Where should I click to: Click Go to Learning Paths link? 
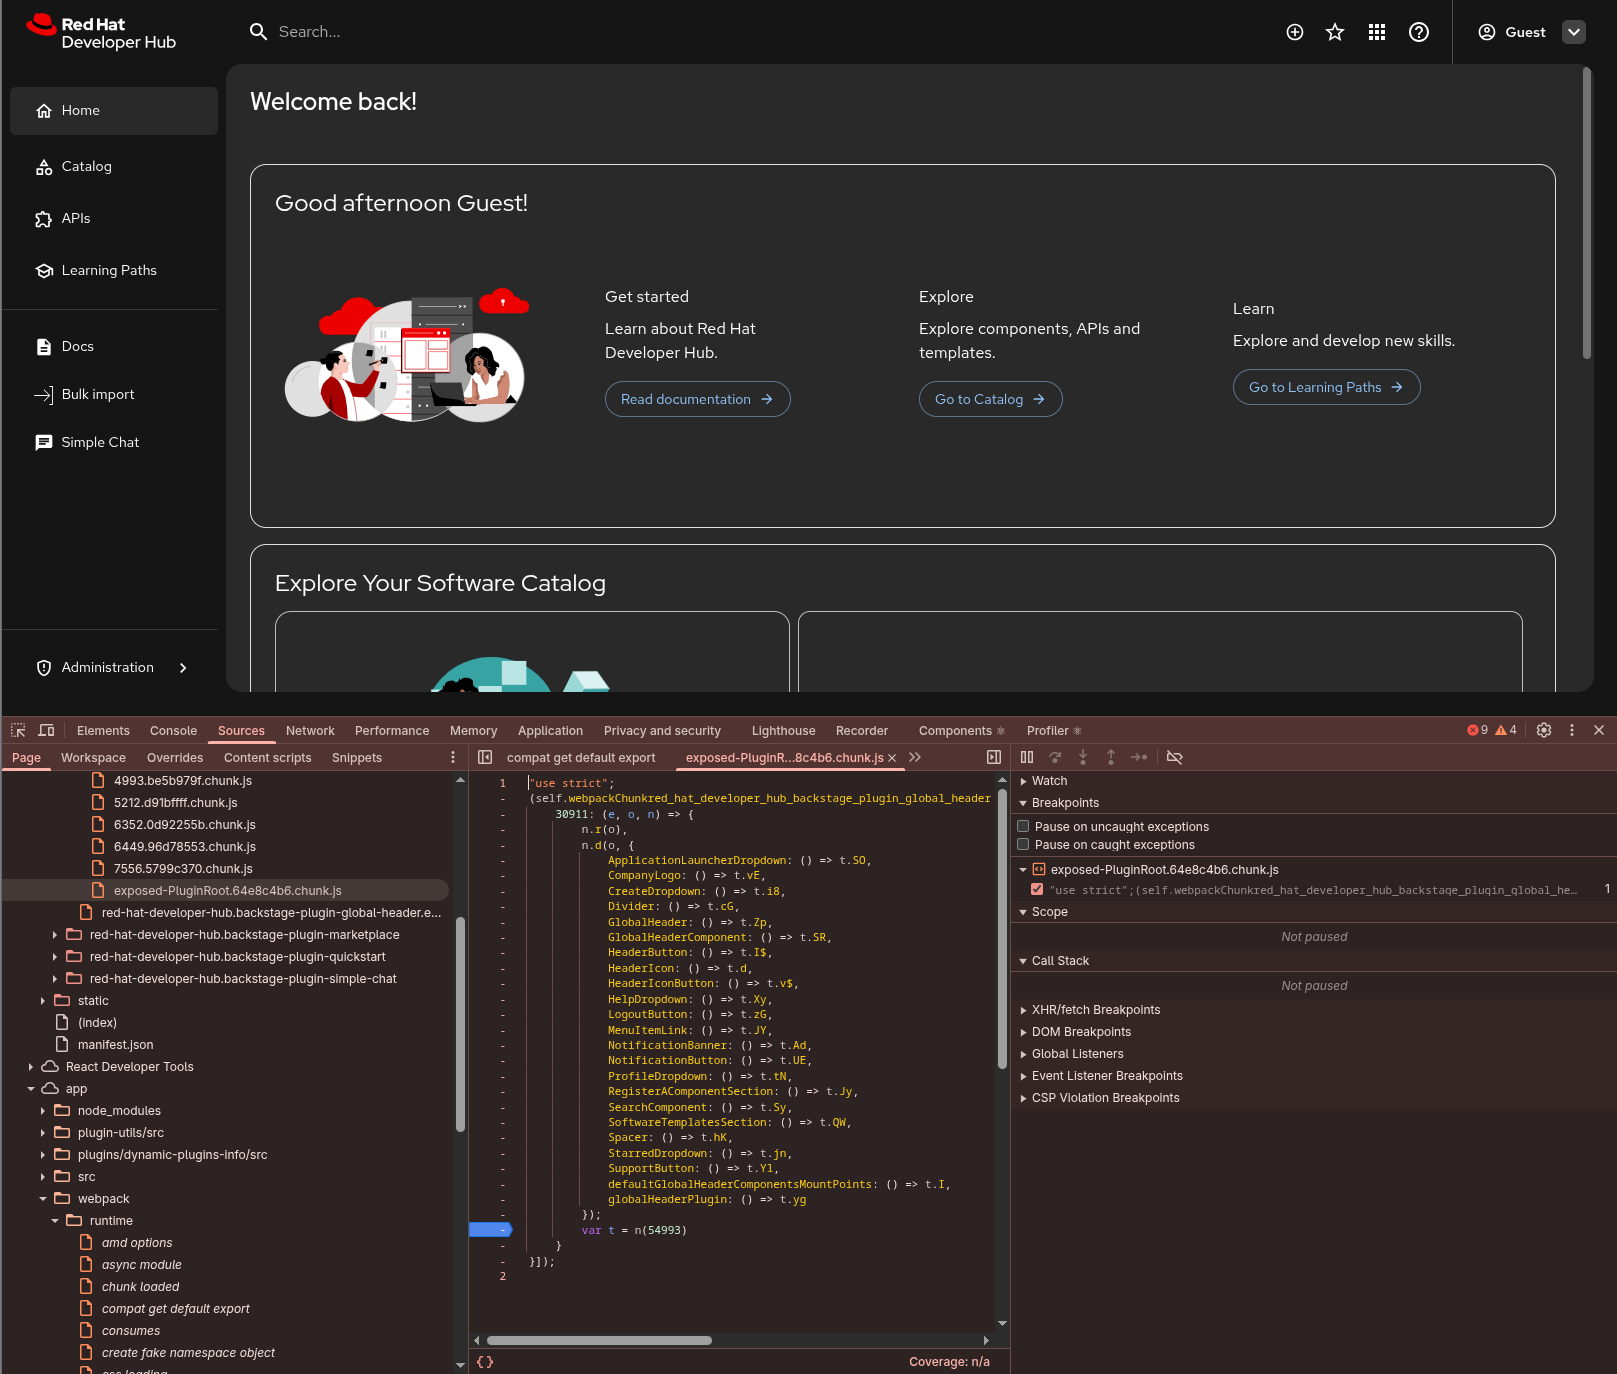[1326, 387]
